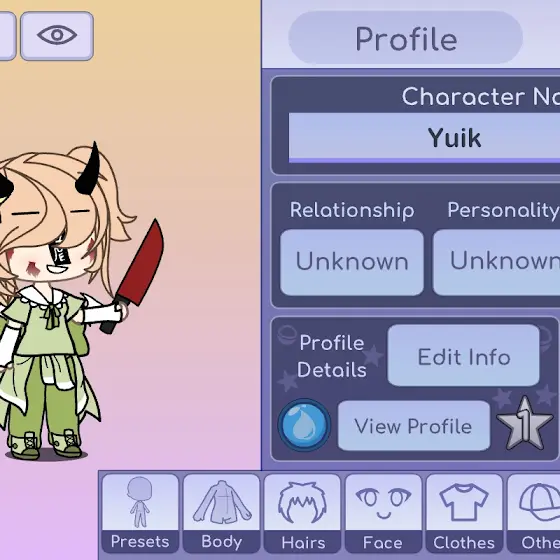Toggle UI visibility with the eye icon
560x560 pixels.
pyautogui.click(x=57, y=36)
